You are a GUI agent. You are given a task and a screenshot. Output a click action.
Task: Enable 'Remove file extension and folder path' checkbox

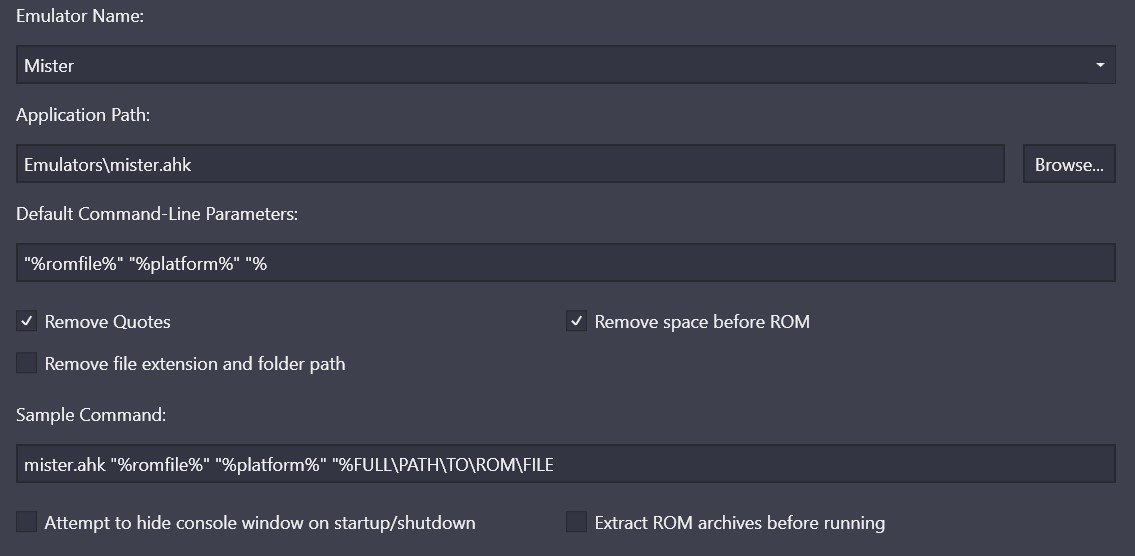click(27, 363)
